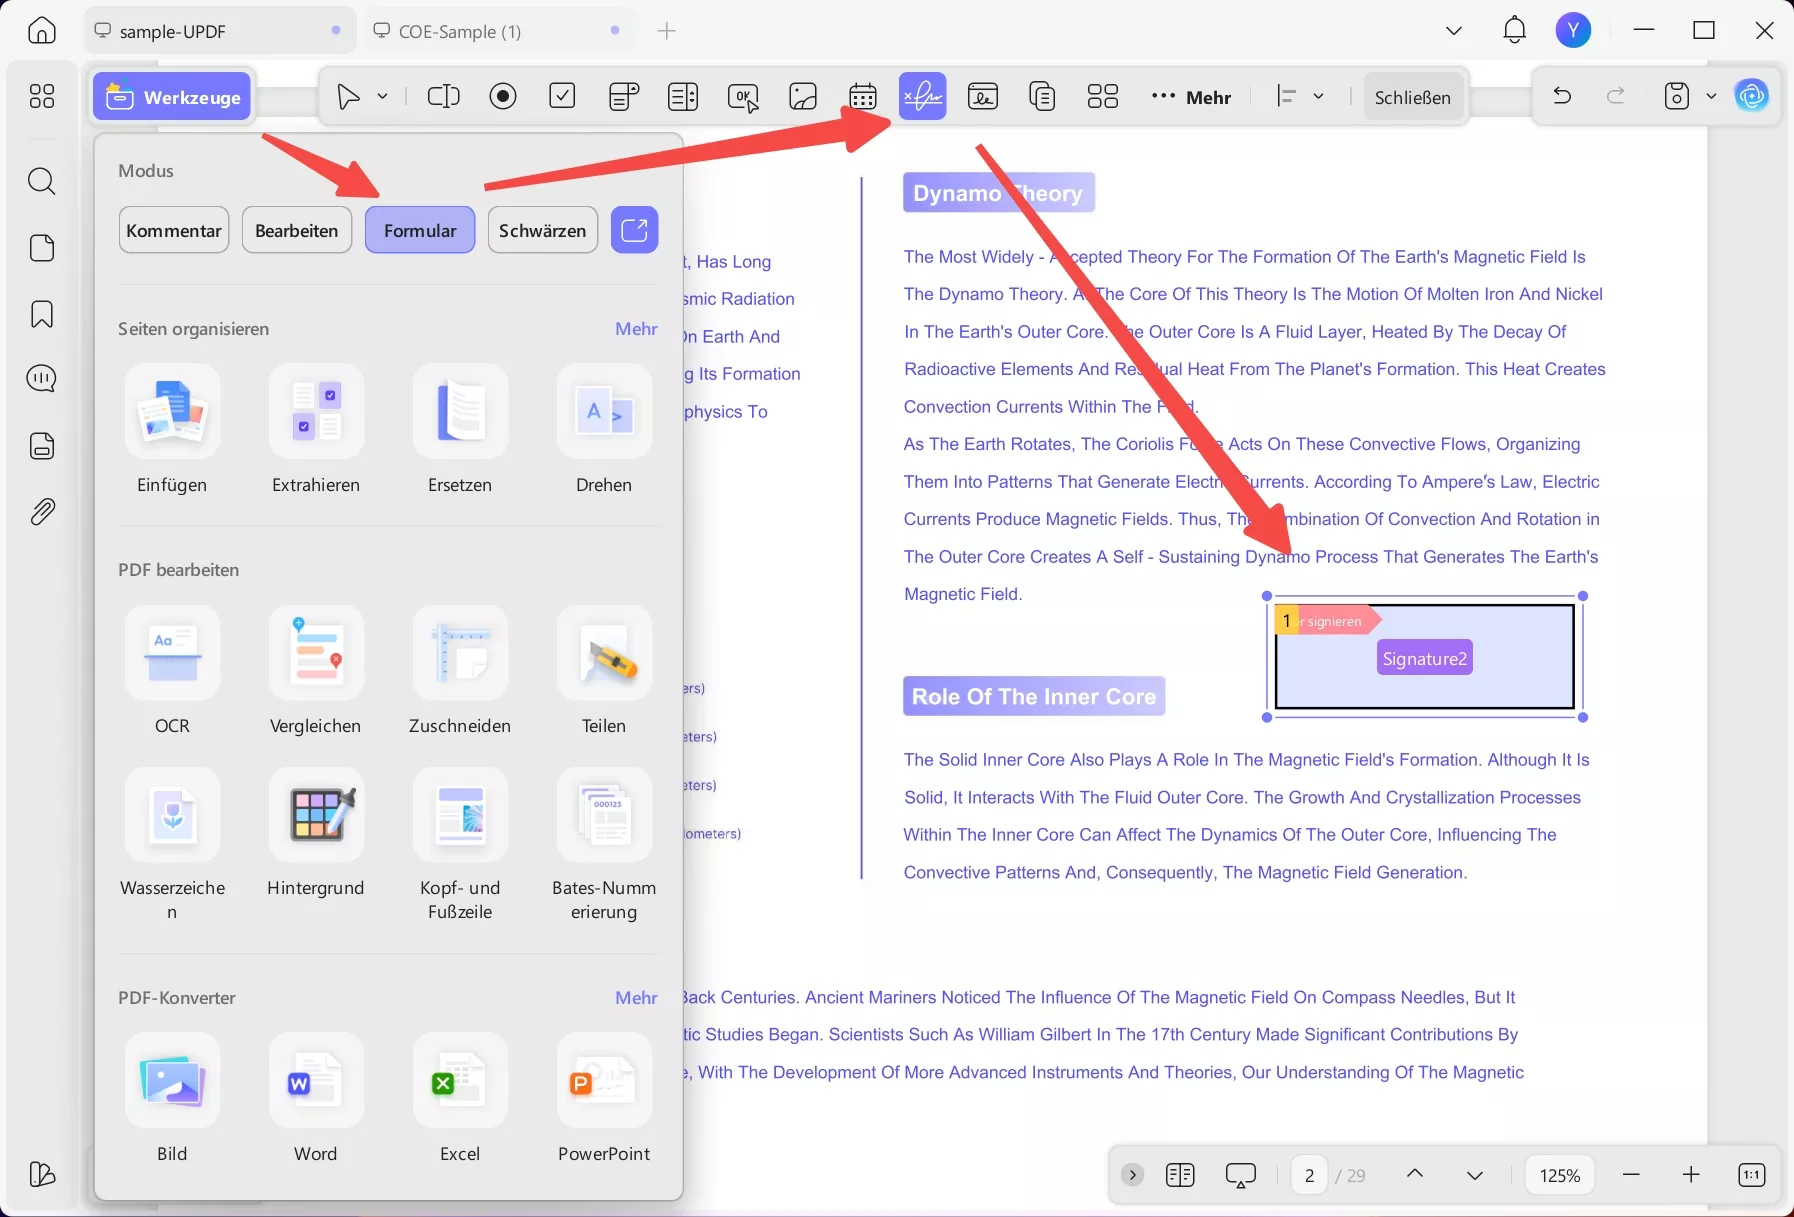Open Kopf- und Fußzeile tool
Screen dimensions: 1794x1217
(460, 845)
